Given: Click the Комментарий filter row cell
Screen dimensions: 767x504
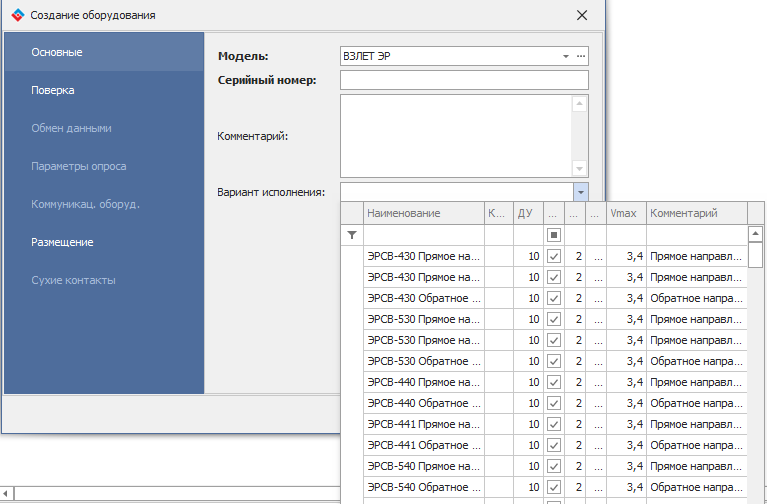Looking at the screenshot, I should pos(697,235).
